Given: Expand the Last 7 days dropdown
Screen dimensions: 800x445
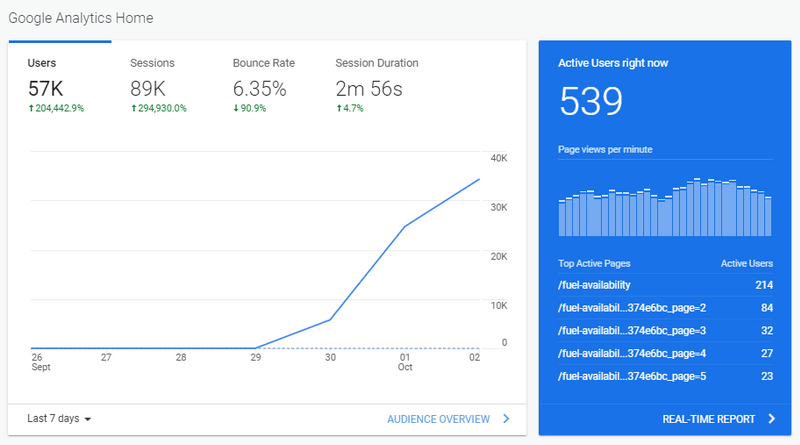Looking at the screenshot, I should click(x=60, y=418).
